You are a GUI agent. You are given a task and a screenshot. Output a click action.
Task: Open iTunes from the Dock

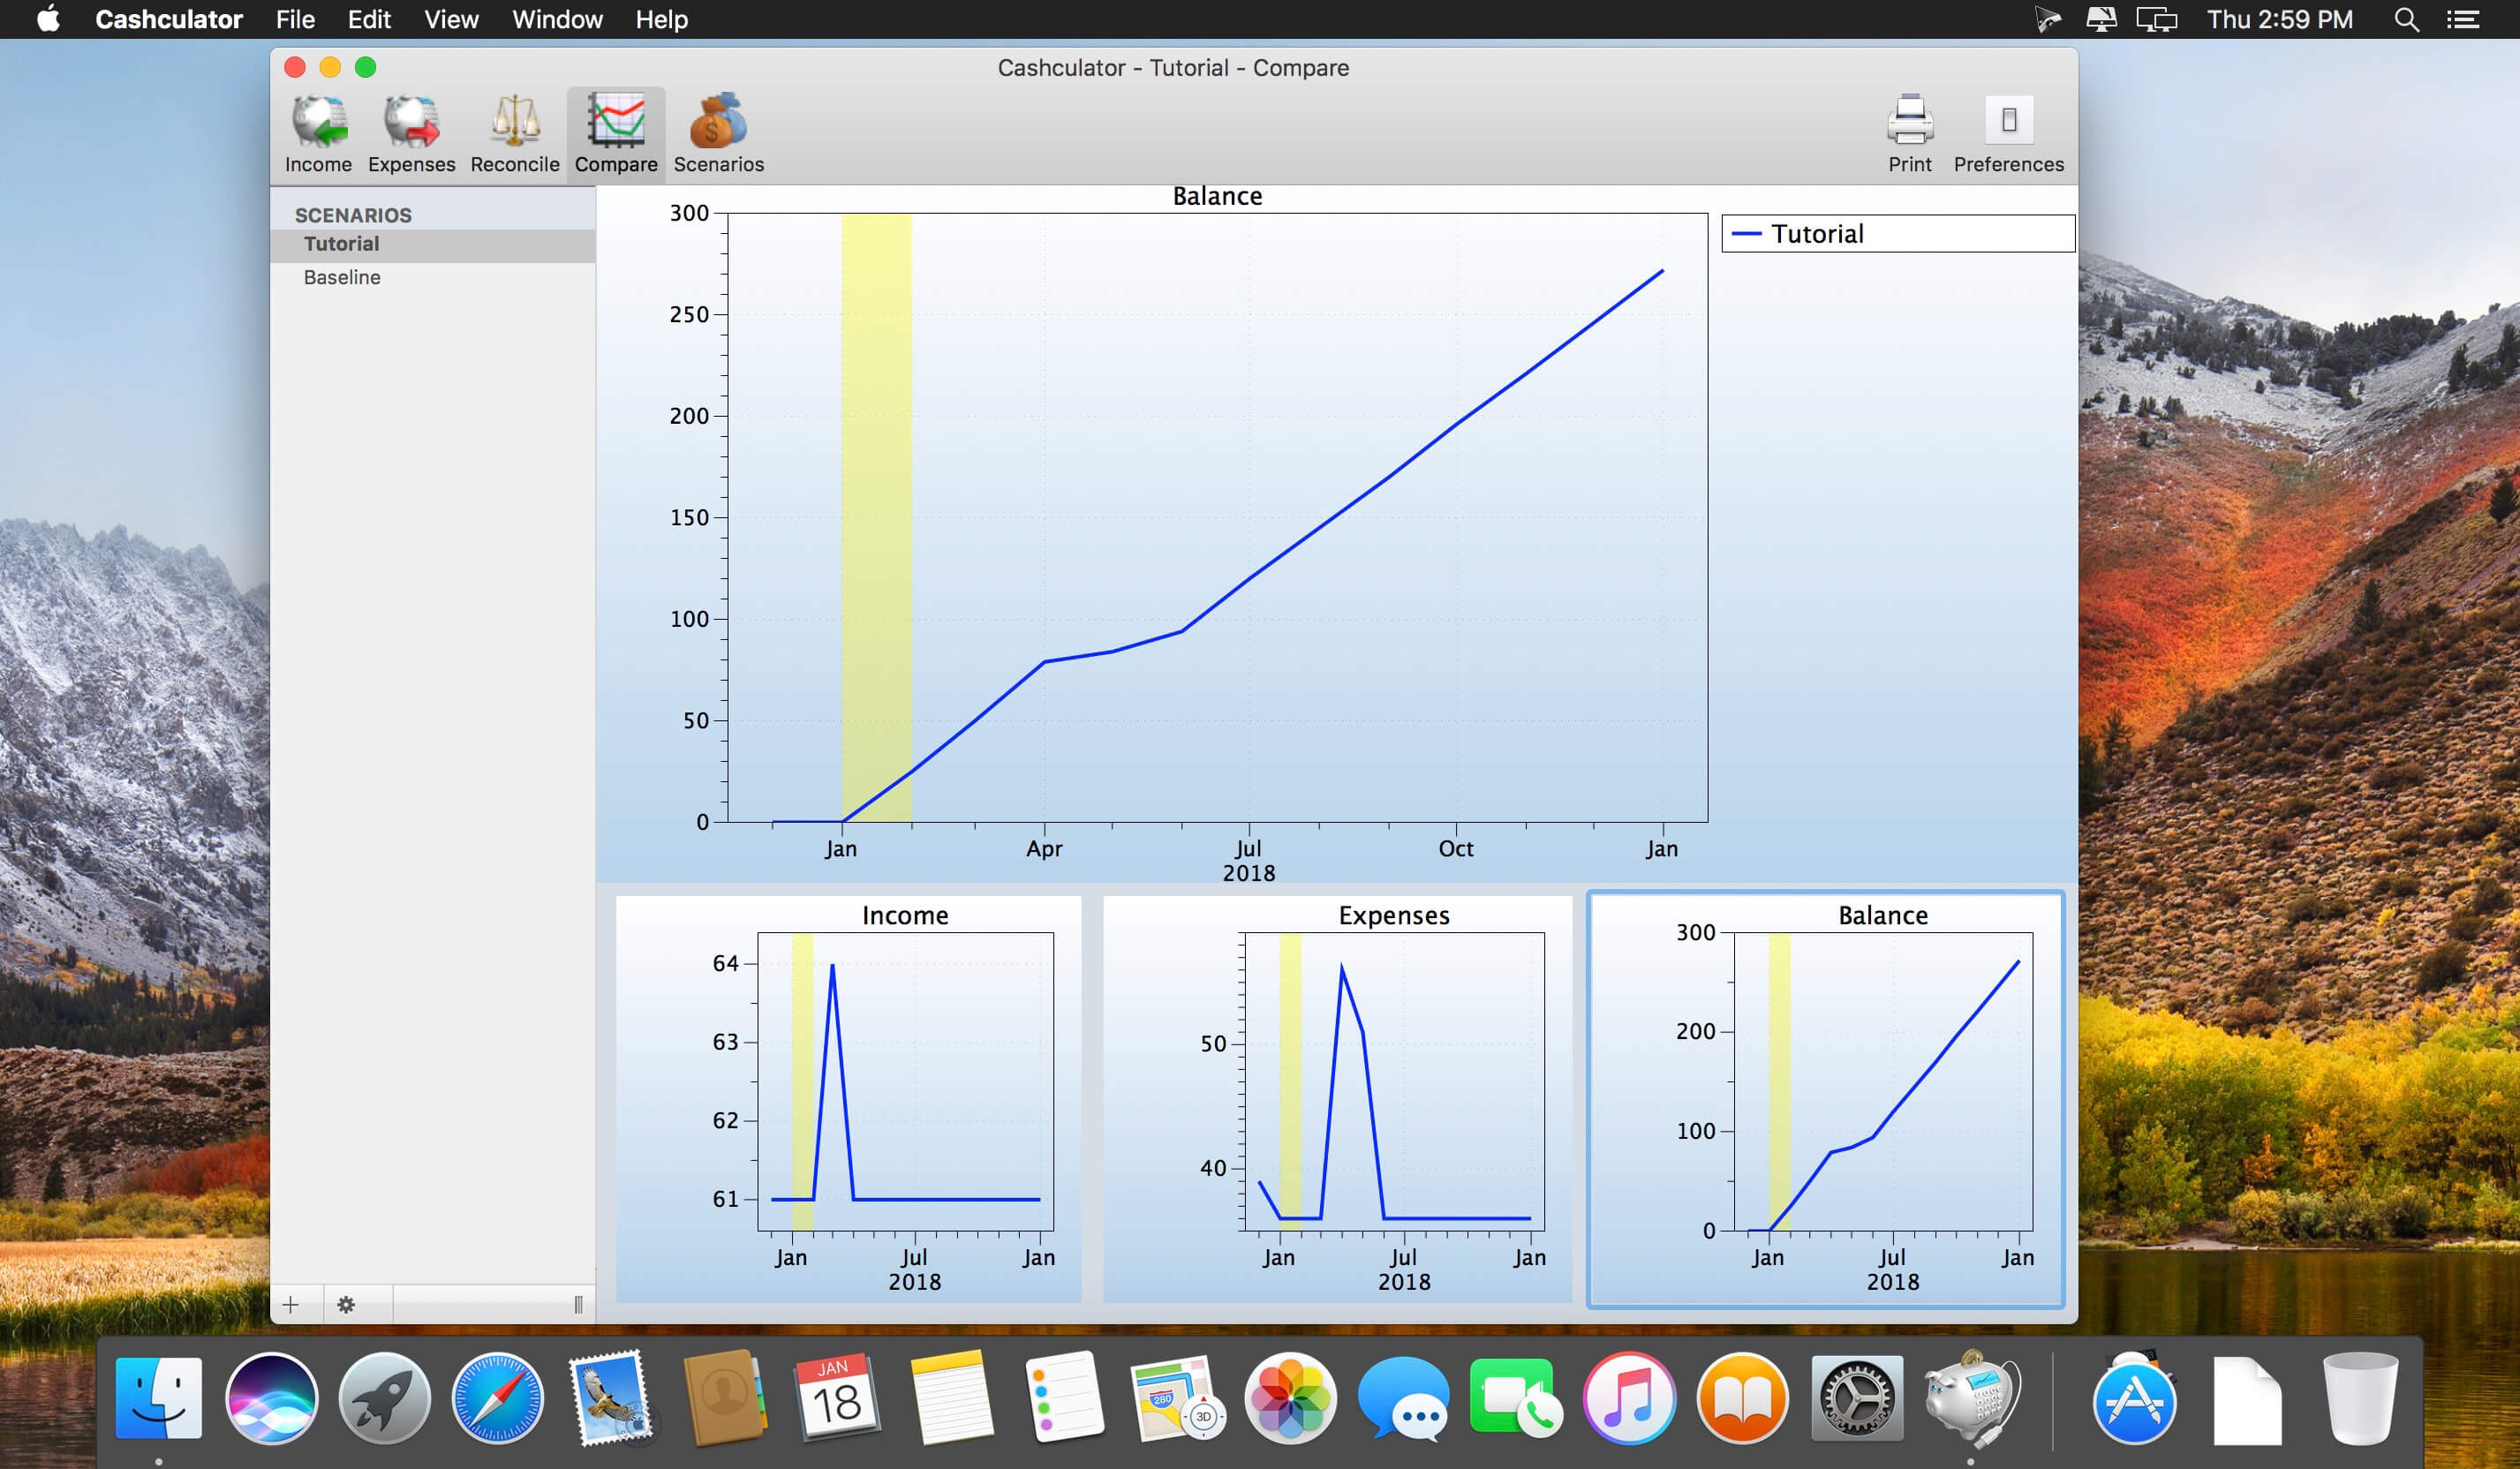point(1629,1398)
